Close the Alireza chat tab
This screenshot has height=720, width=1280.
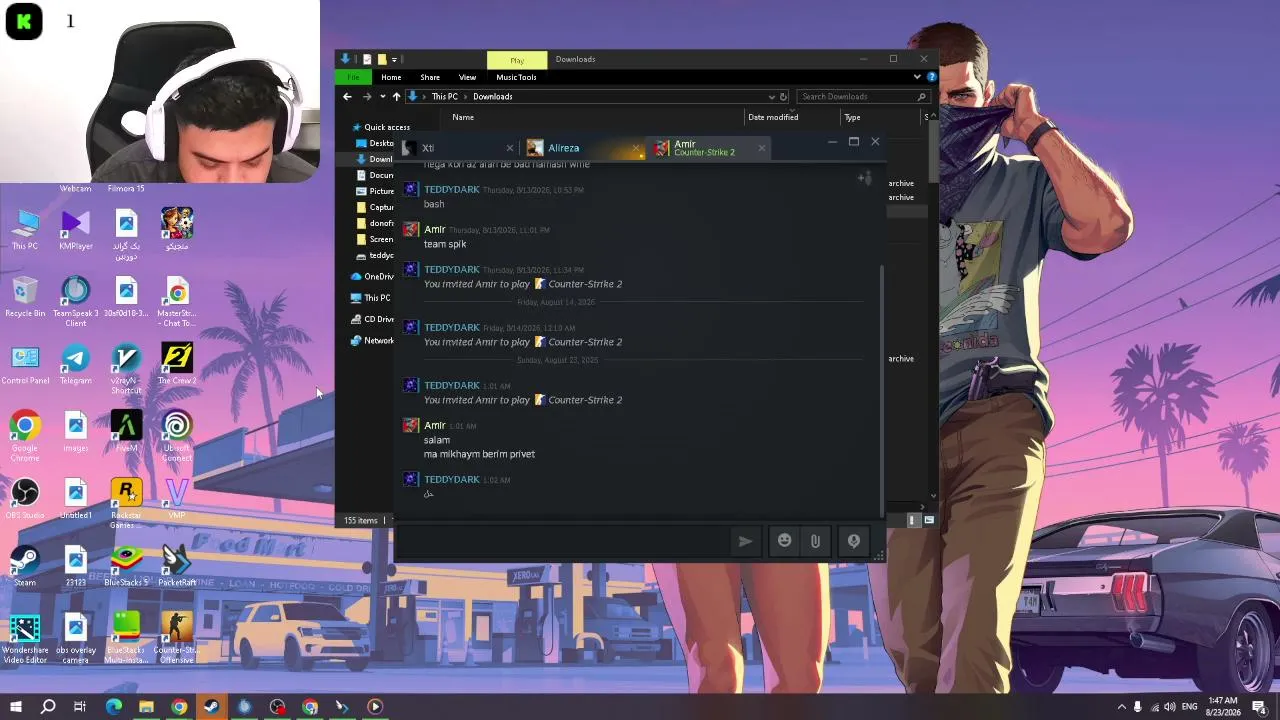tap(637, 149)
